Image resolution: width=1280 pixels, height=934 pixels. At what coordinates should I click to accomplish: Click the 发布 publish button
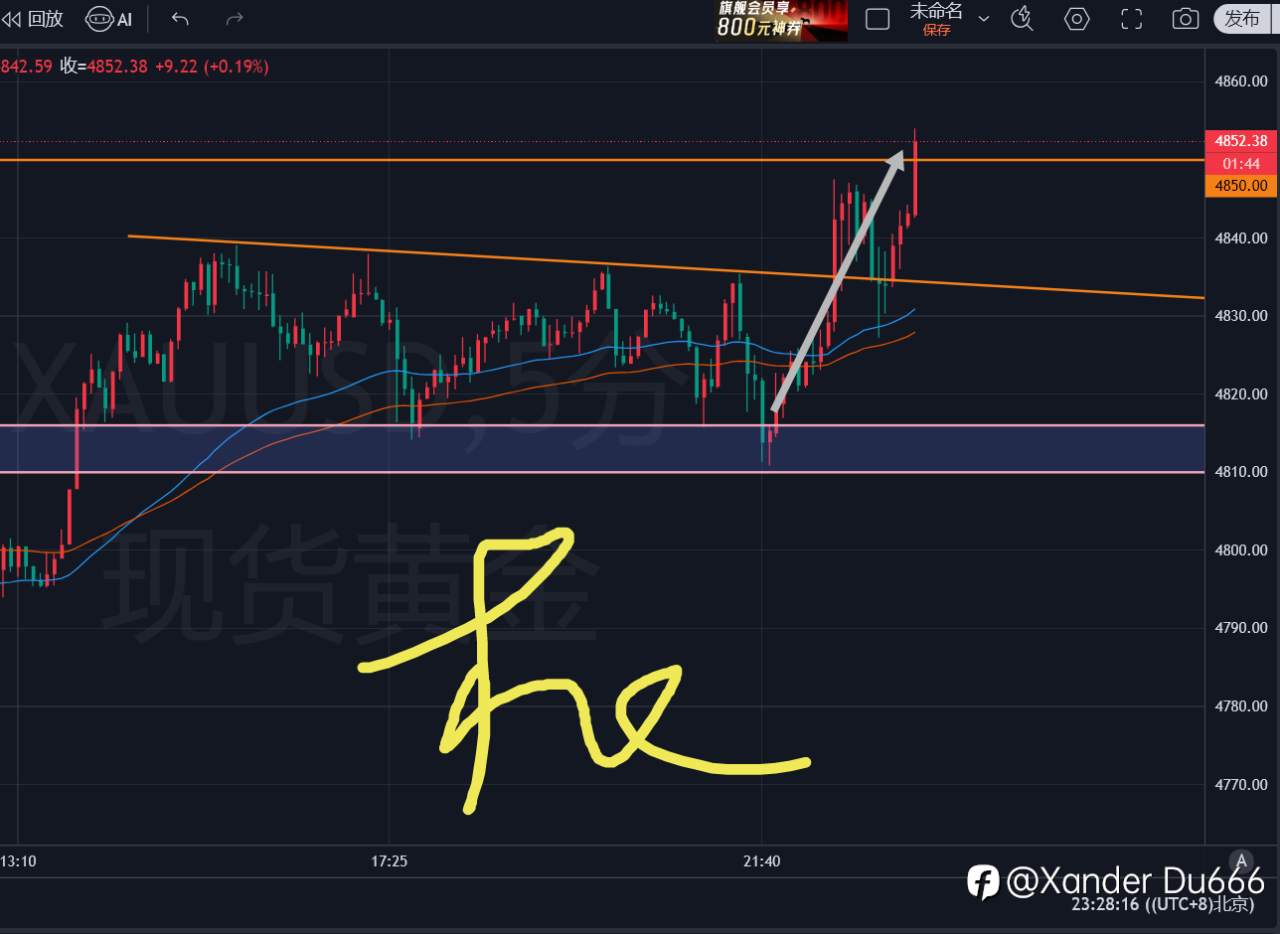[1244, 18]
